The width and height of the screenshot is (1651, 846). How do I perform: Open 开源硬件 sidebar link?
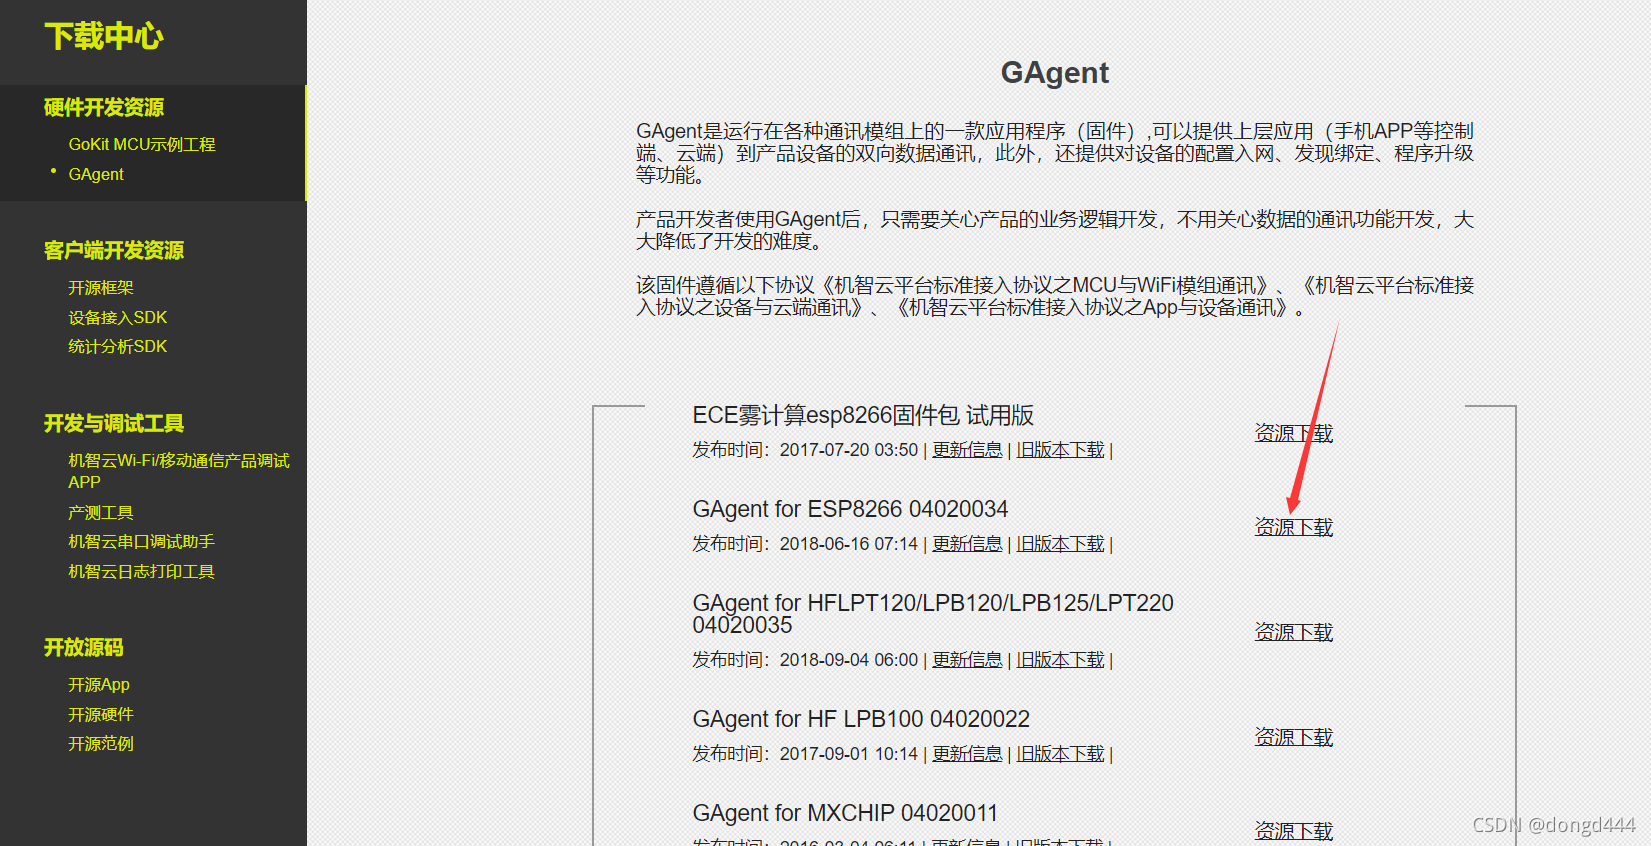click(101, 714)
